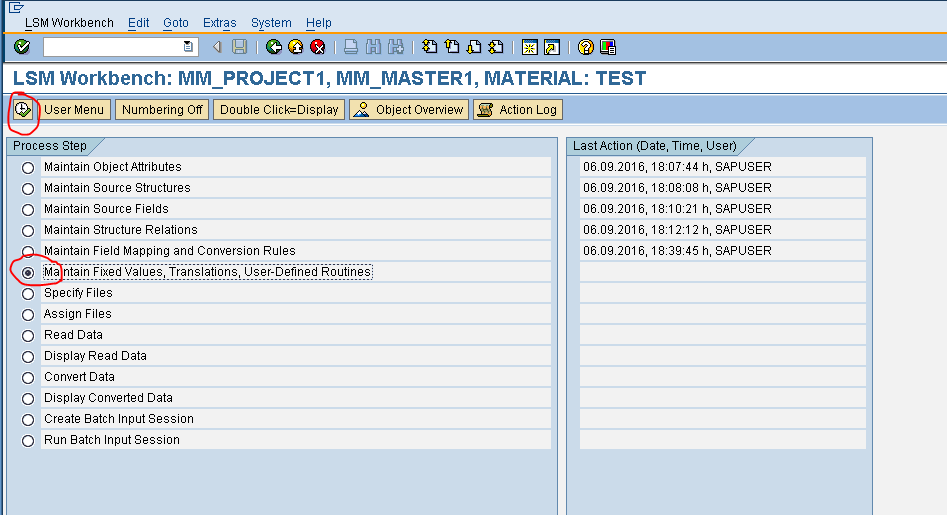Select Display Converted Data radio button
The width and height of the screenshot is (947, 515).
[28, 399]
